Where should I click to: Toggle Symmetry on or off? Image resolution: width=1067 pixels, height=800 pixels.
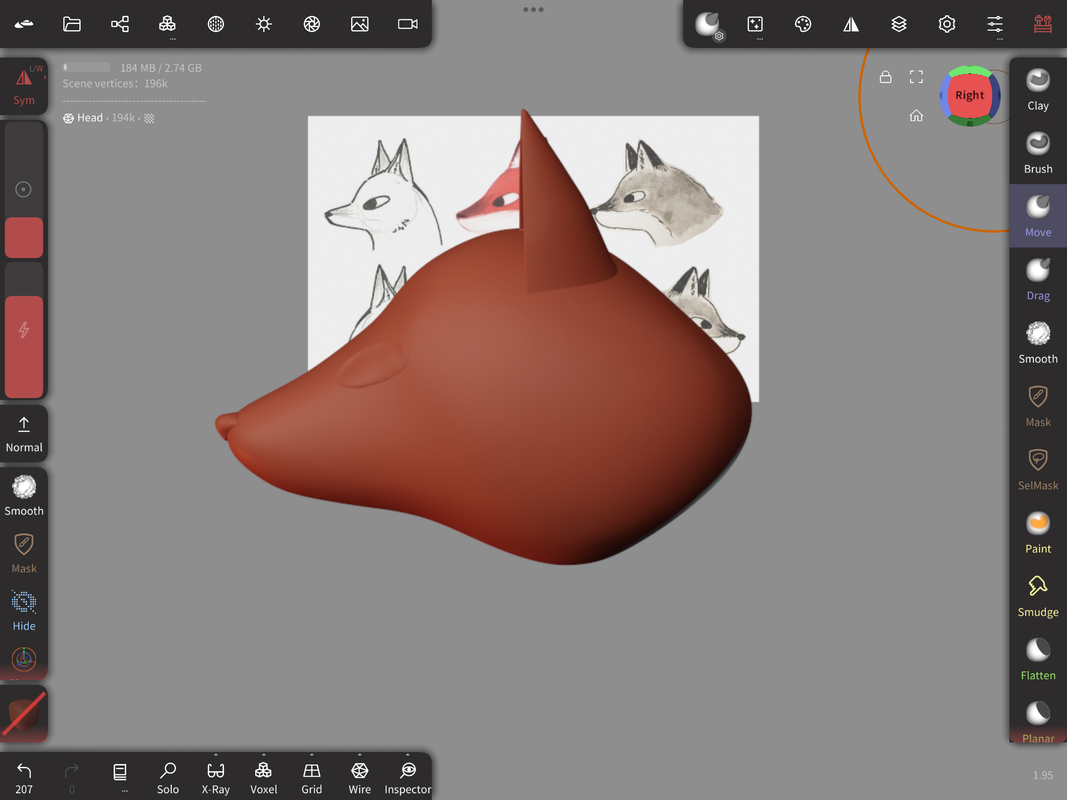tap(24, 86)
